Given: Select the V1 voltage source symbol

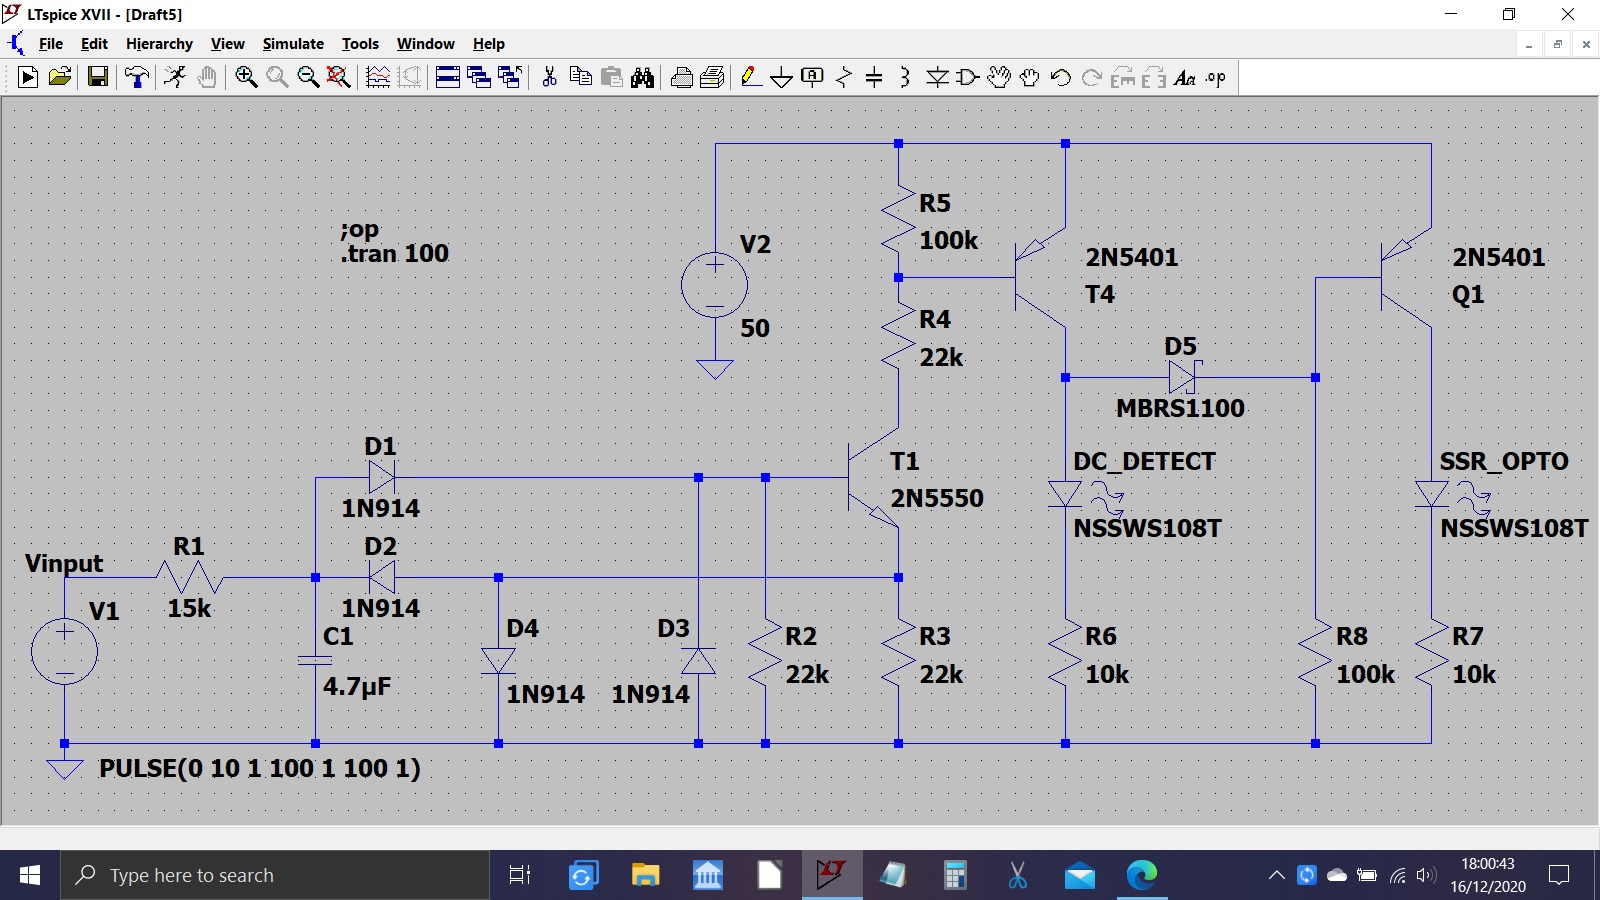Looking at the screenshot, I should [x=64, y=651].
